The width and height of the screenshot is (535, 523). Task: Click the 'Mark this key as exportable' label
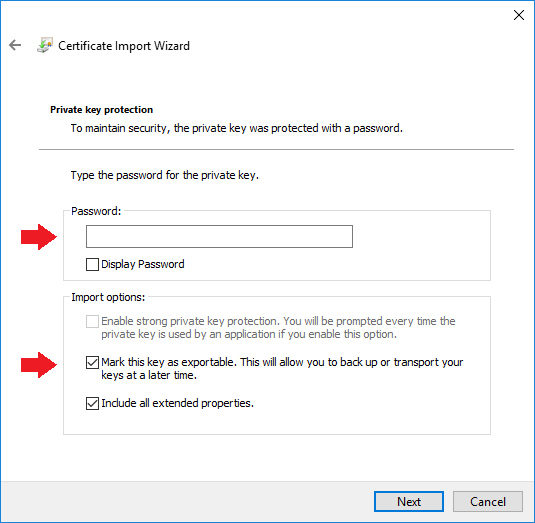coord(282,368)
